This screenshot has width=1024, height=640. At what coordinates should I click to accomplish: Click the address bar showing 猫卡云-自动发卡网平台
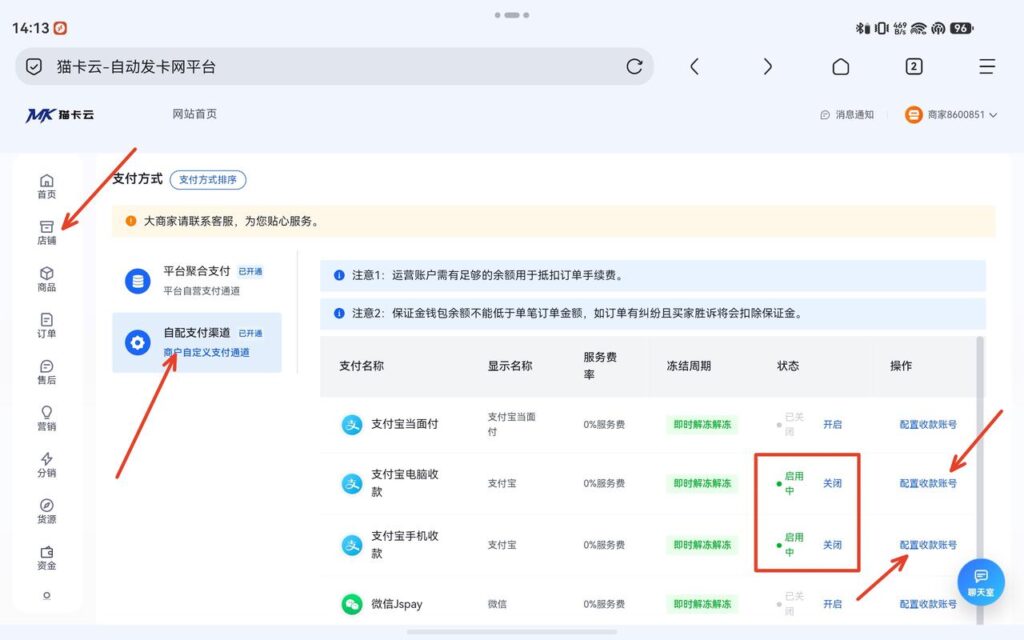tap(334, 66)
